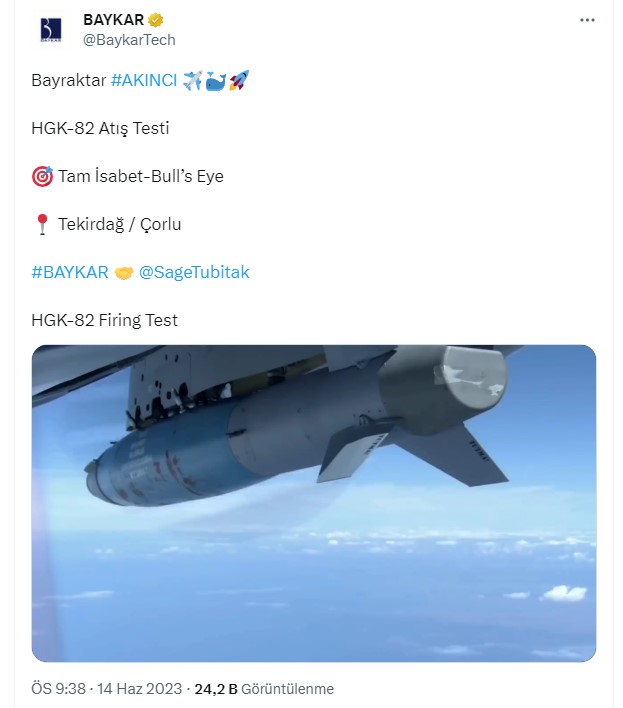This screenshot has width=623, height=708.
Task: Click the gold verified badge
Action: [157, 20]
